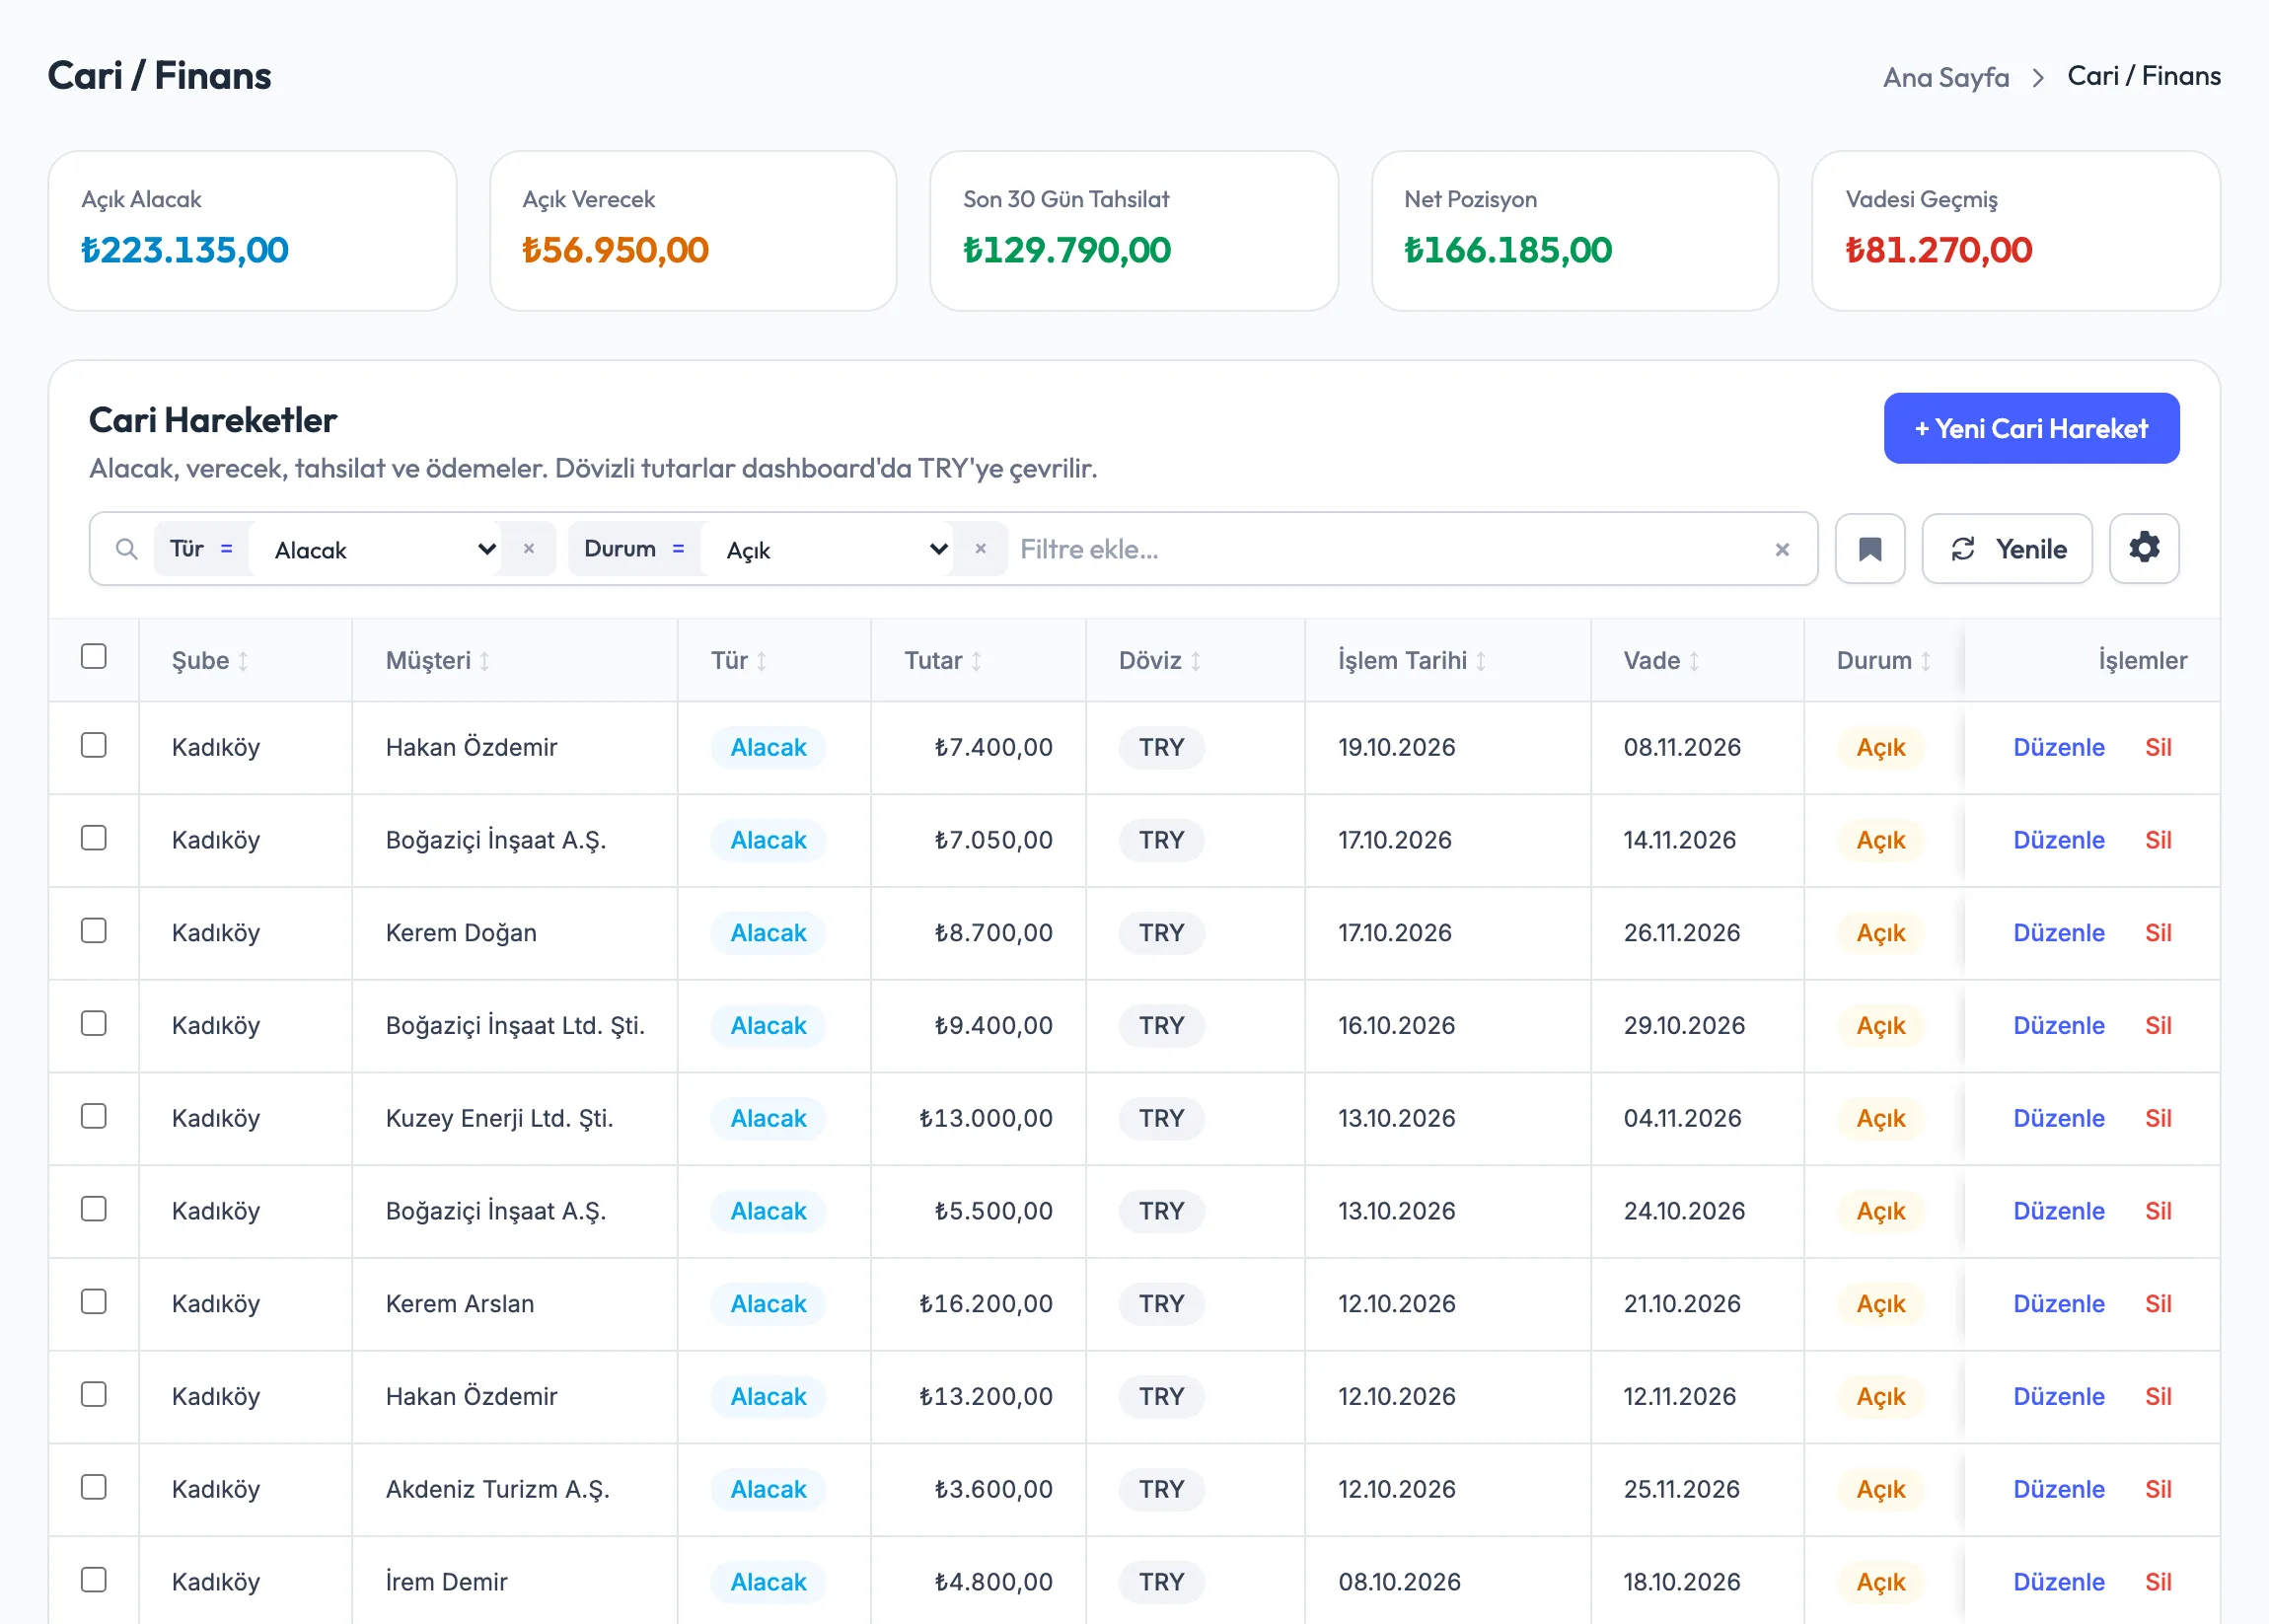Click the Yeni Cari Hareket button
The width and height of the screenshot is (2269, 1624).
tap(2031, 428)
